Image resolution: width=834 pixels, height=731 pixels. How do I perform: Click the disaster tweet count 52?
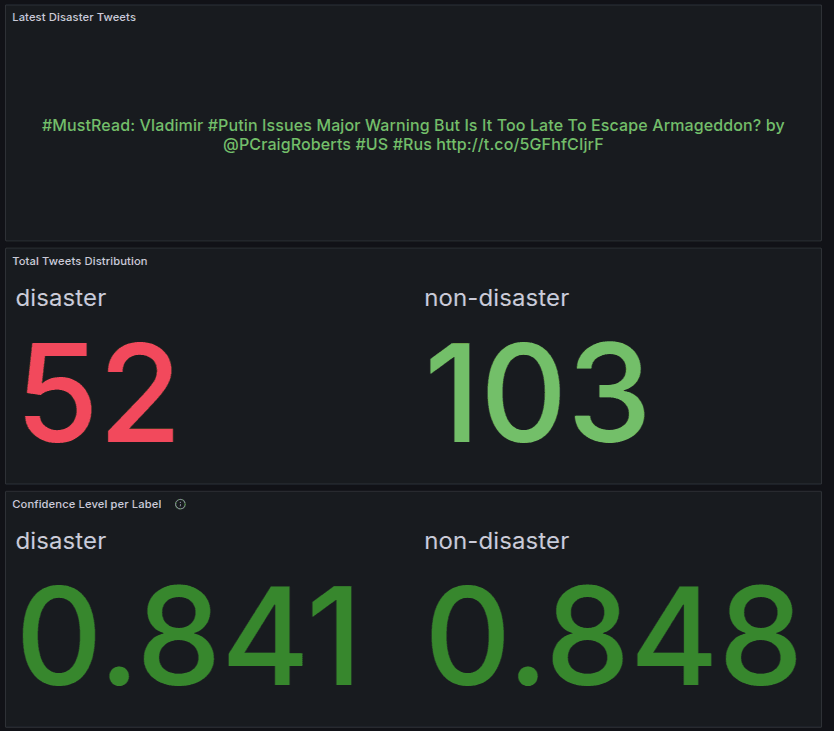pos(99,393)
